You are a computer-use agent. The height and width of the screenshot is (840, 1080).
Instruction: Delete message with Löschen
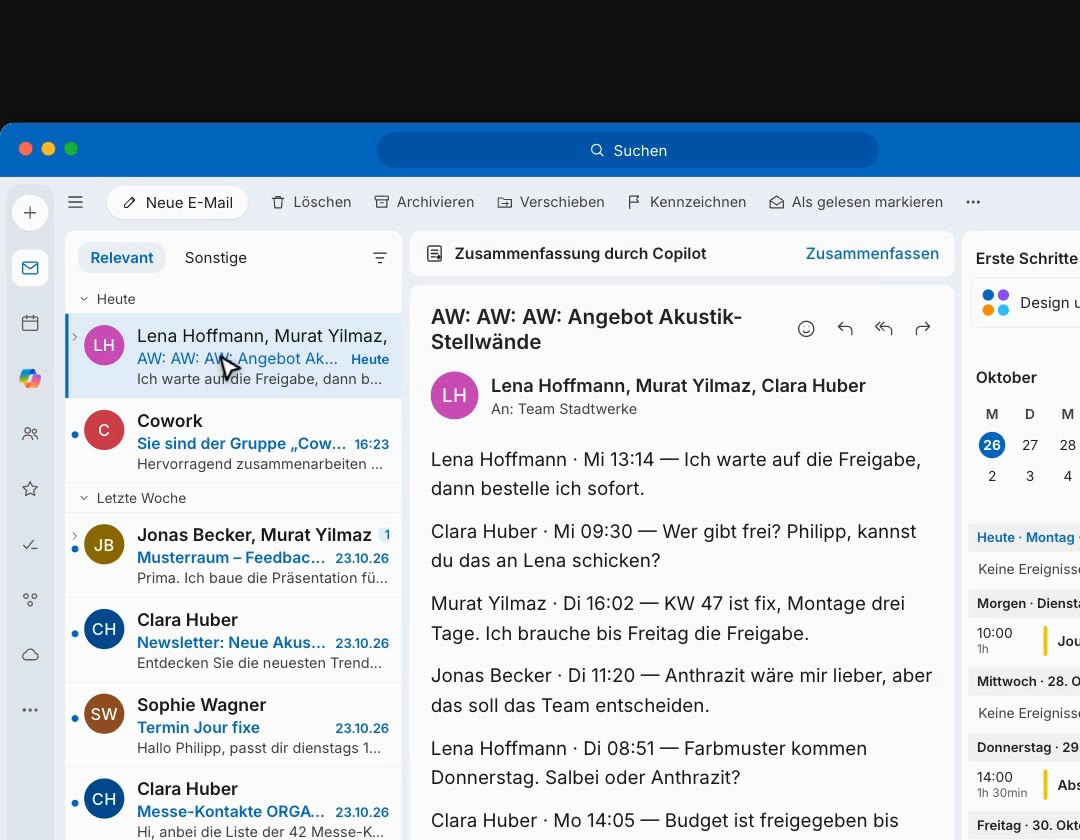pyautogui.click(x=311, y=202)
